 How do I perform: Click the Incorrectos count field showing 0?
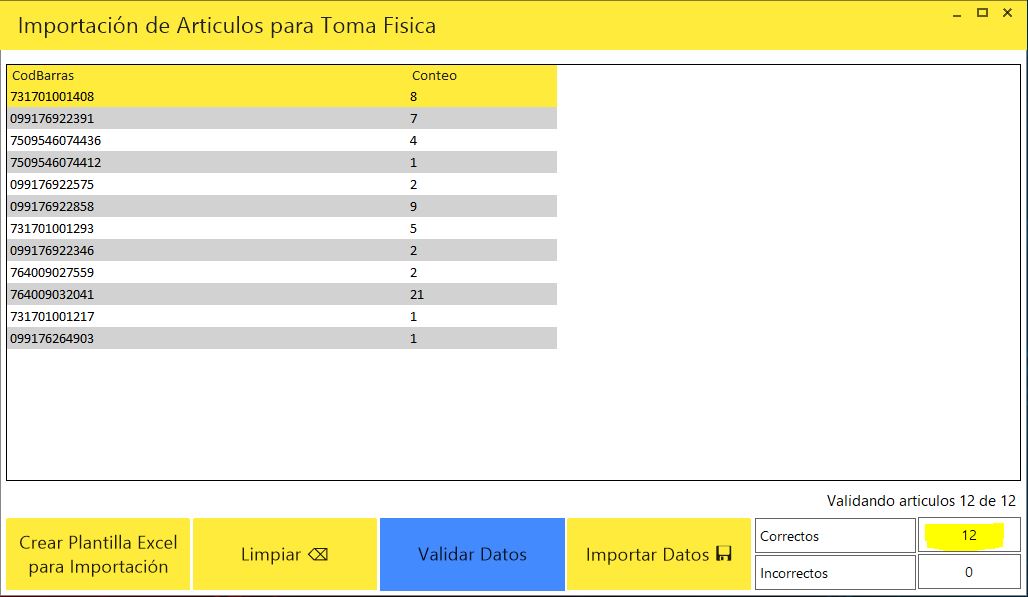point(968,573)
